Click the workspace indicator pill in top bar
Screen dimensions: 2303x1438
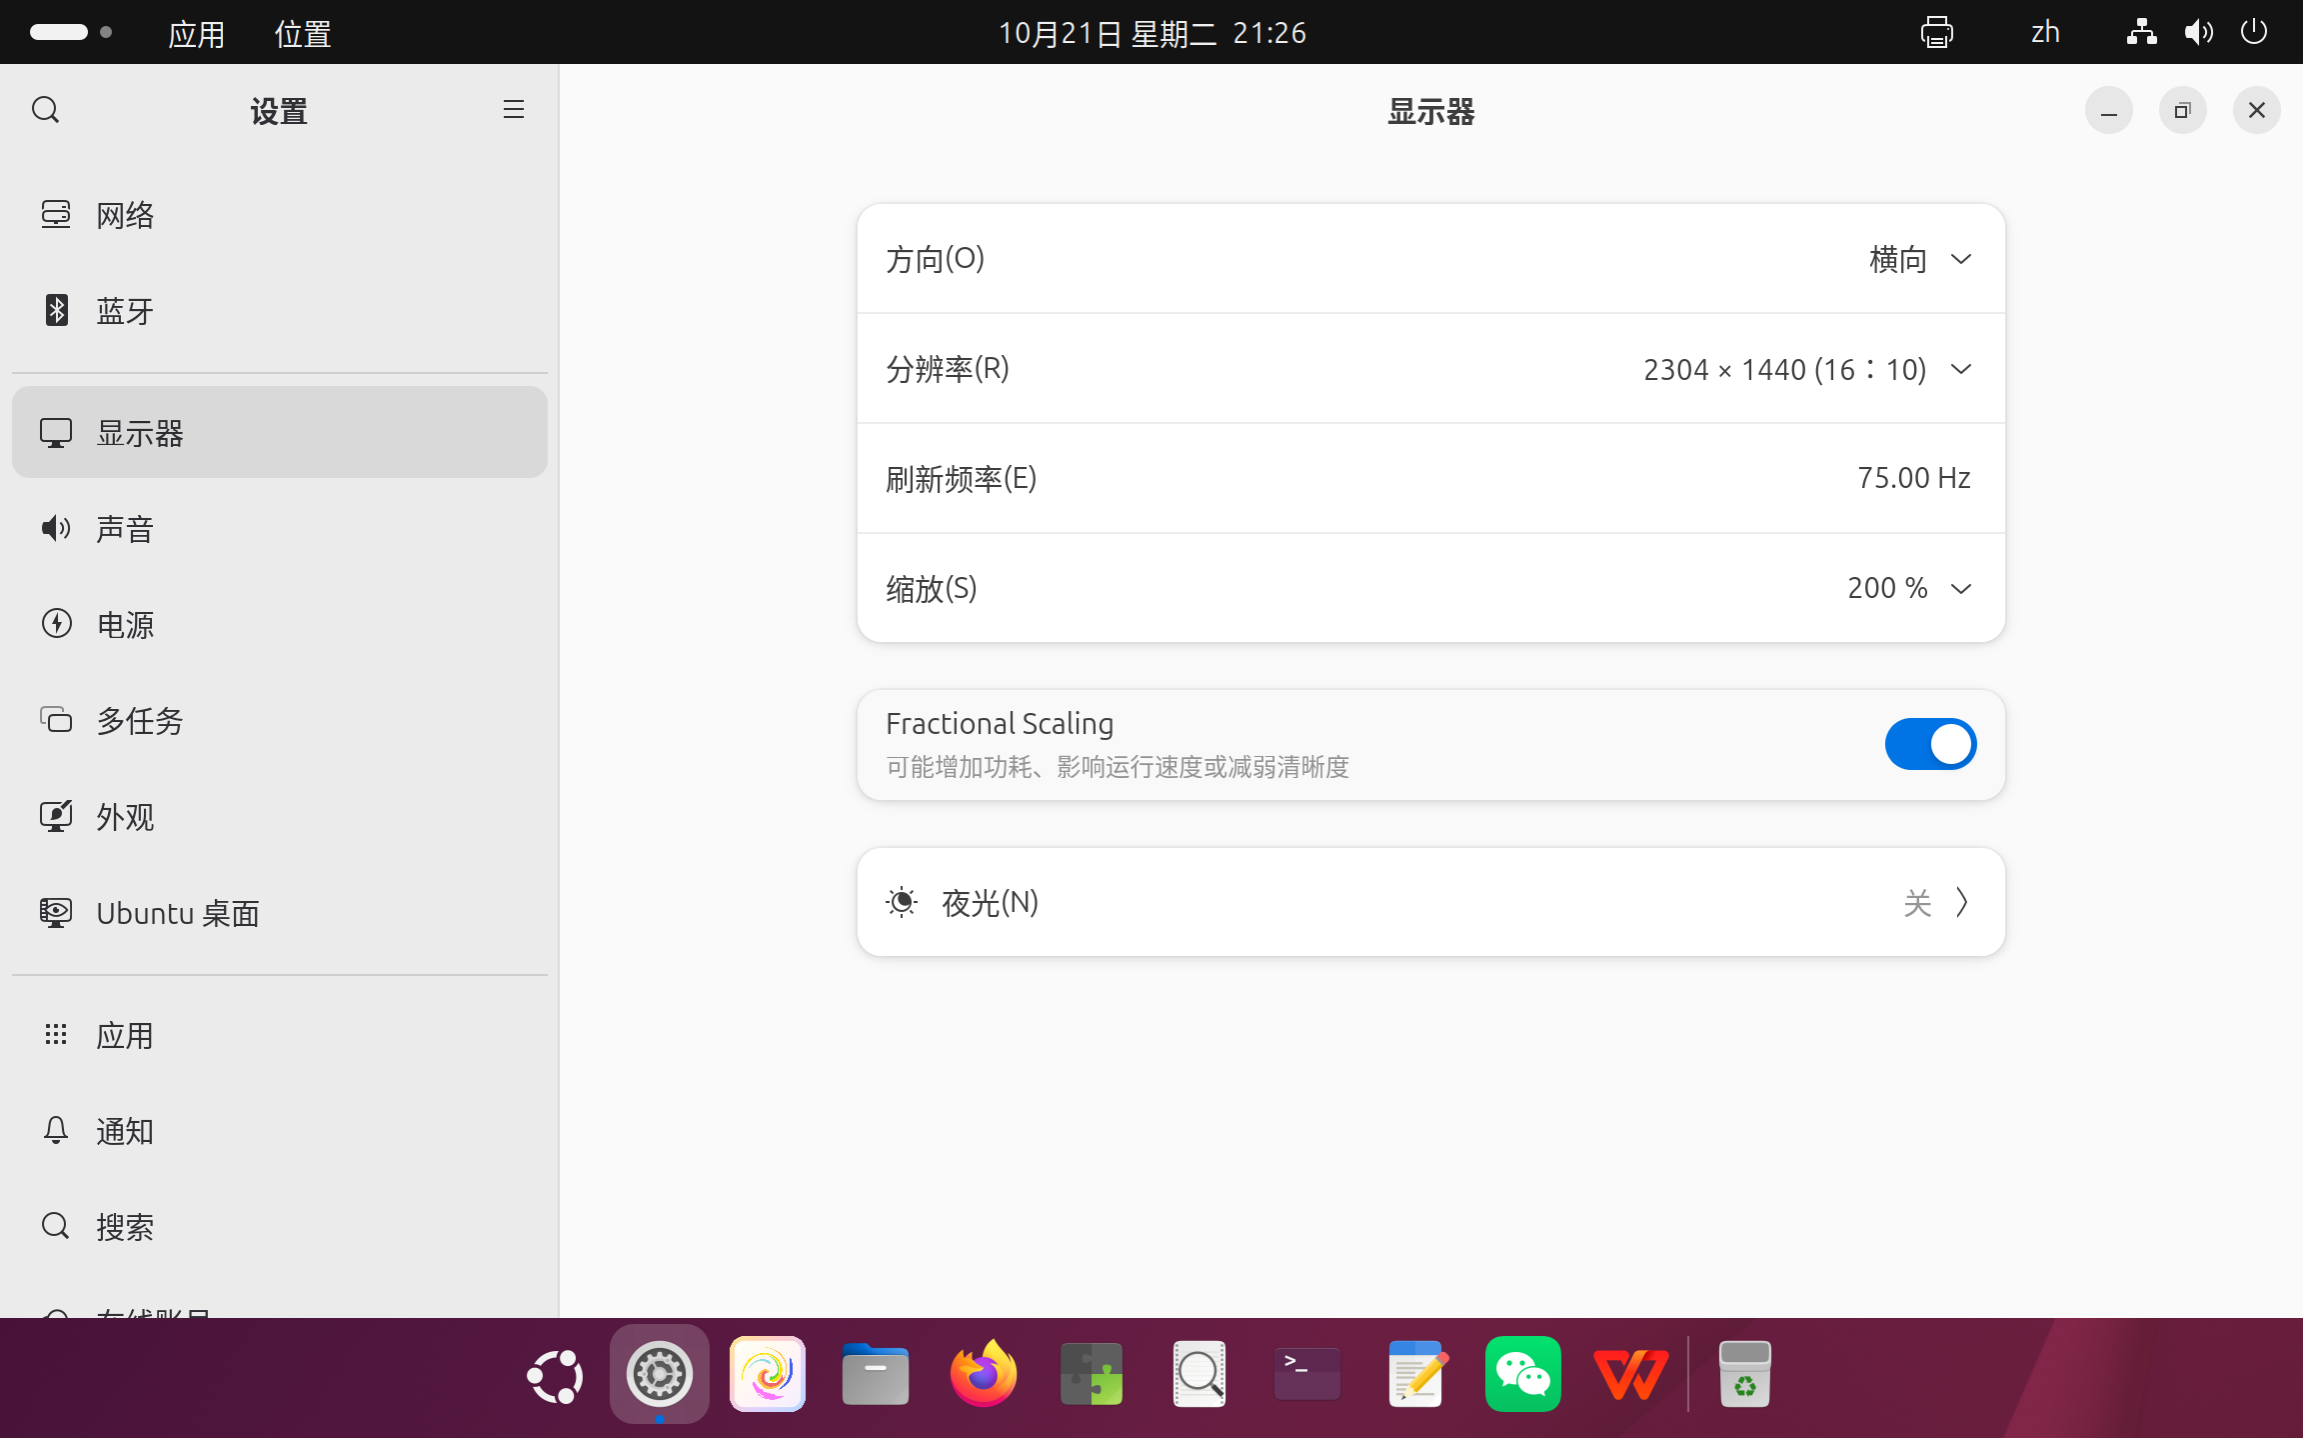[x=70, y=32]
